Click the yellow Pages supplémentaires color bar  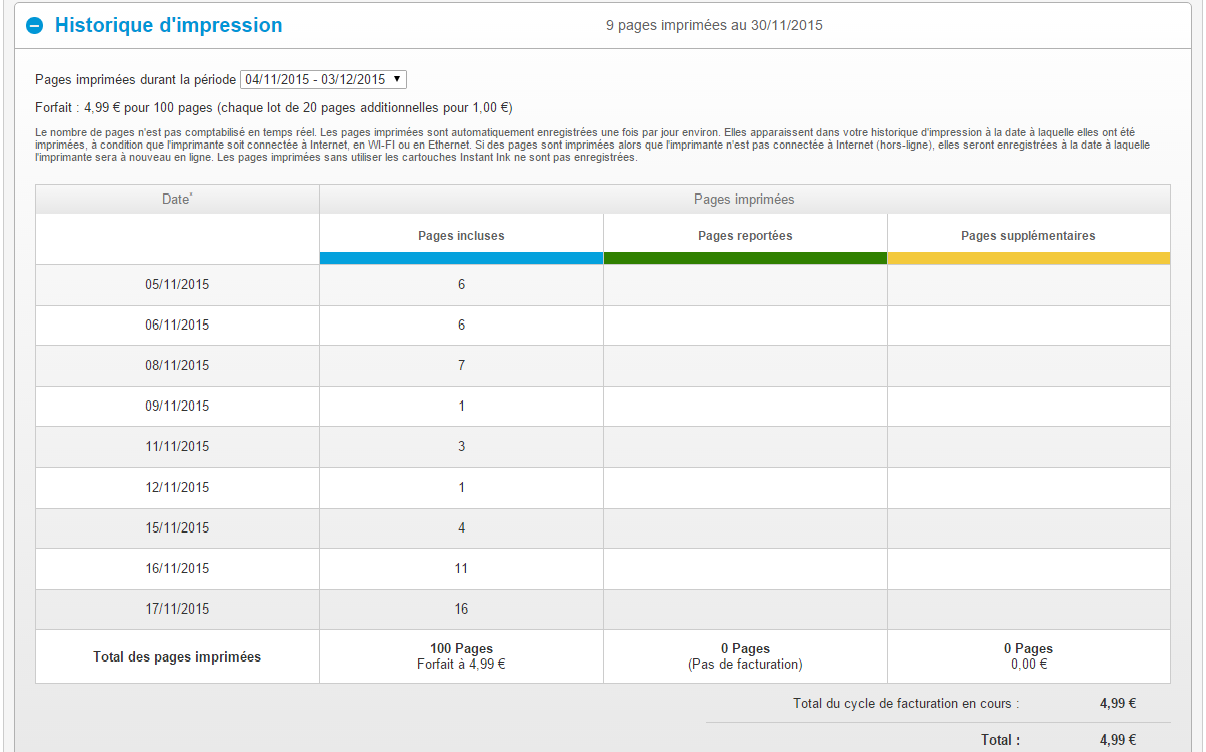1028,258
